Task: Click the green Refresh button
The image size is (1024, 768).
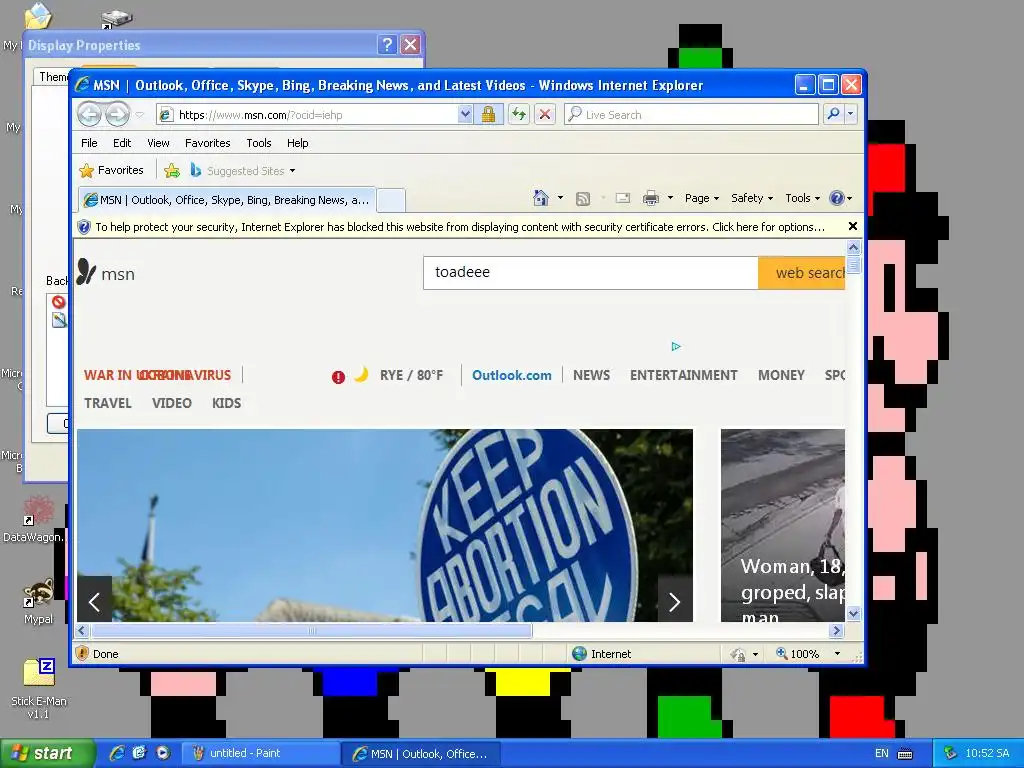Action: click(x=519, y=115)
